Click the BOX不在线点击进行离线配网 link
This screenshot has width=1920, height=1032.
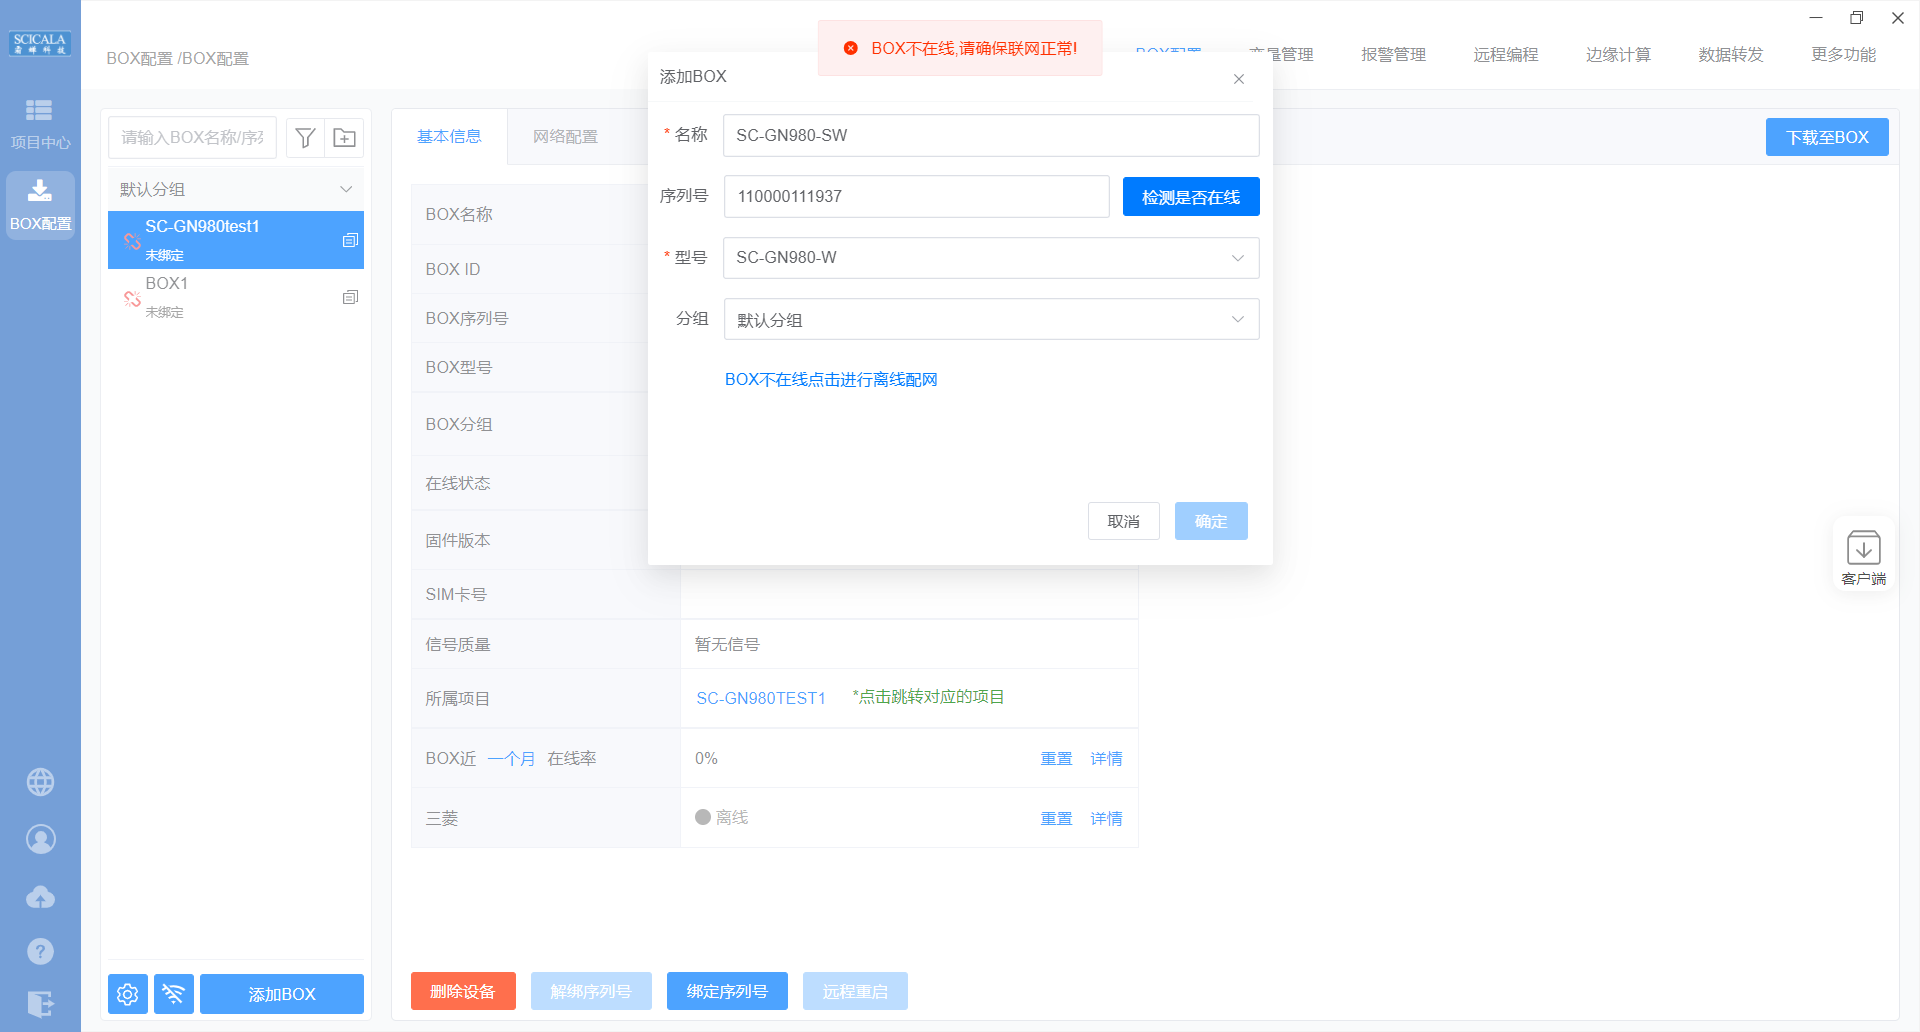[830, 380]
